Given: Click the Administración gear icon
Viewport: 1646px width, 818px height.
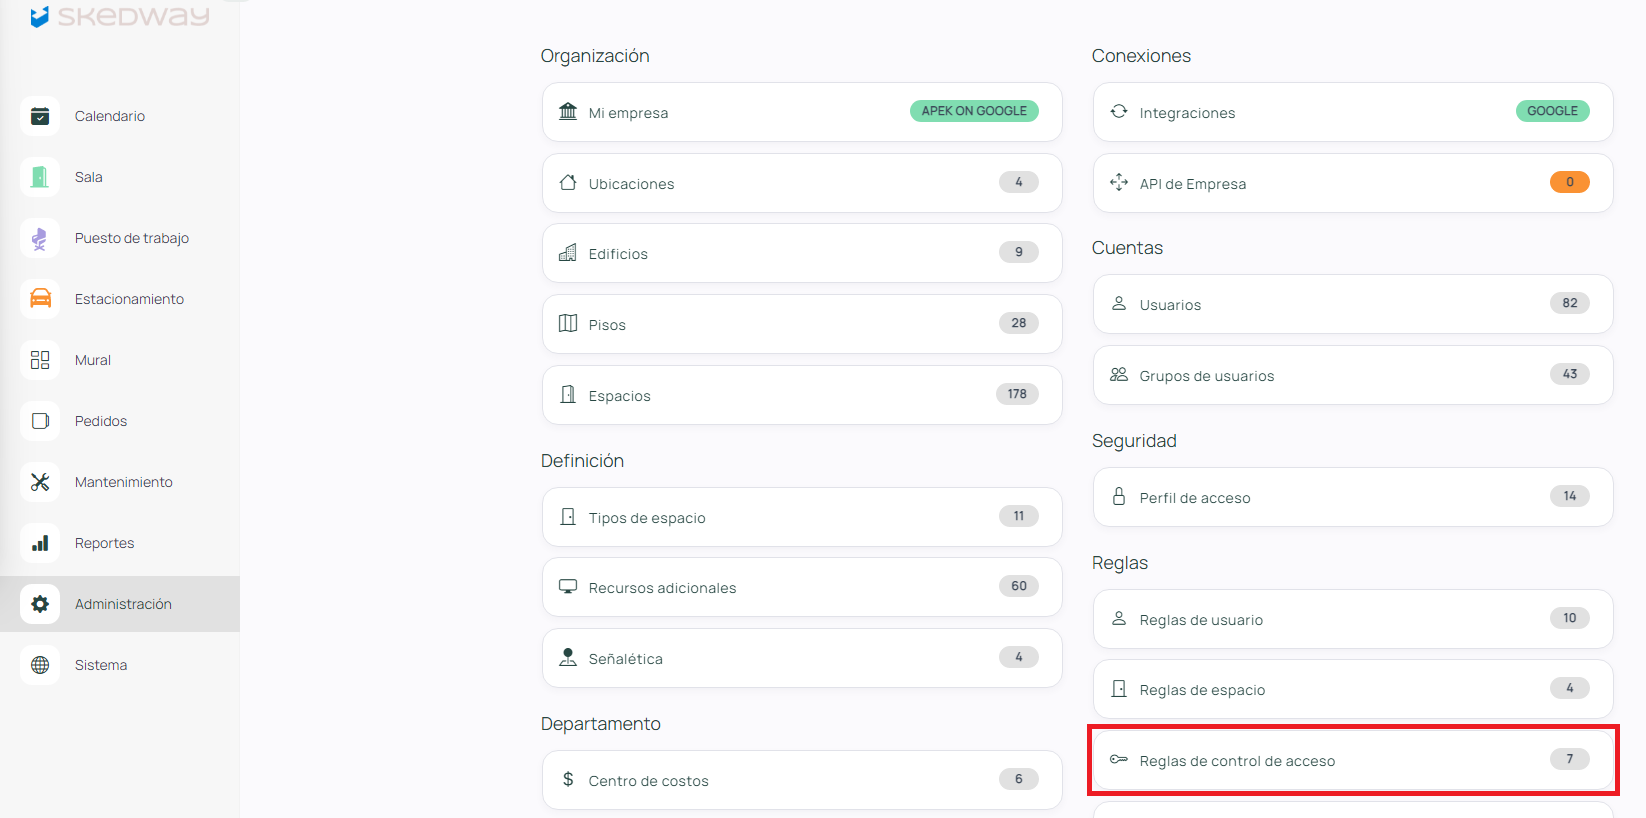Looking at the screenshot, I should tap(40, 605).
